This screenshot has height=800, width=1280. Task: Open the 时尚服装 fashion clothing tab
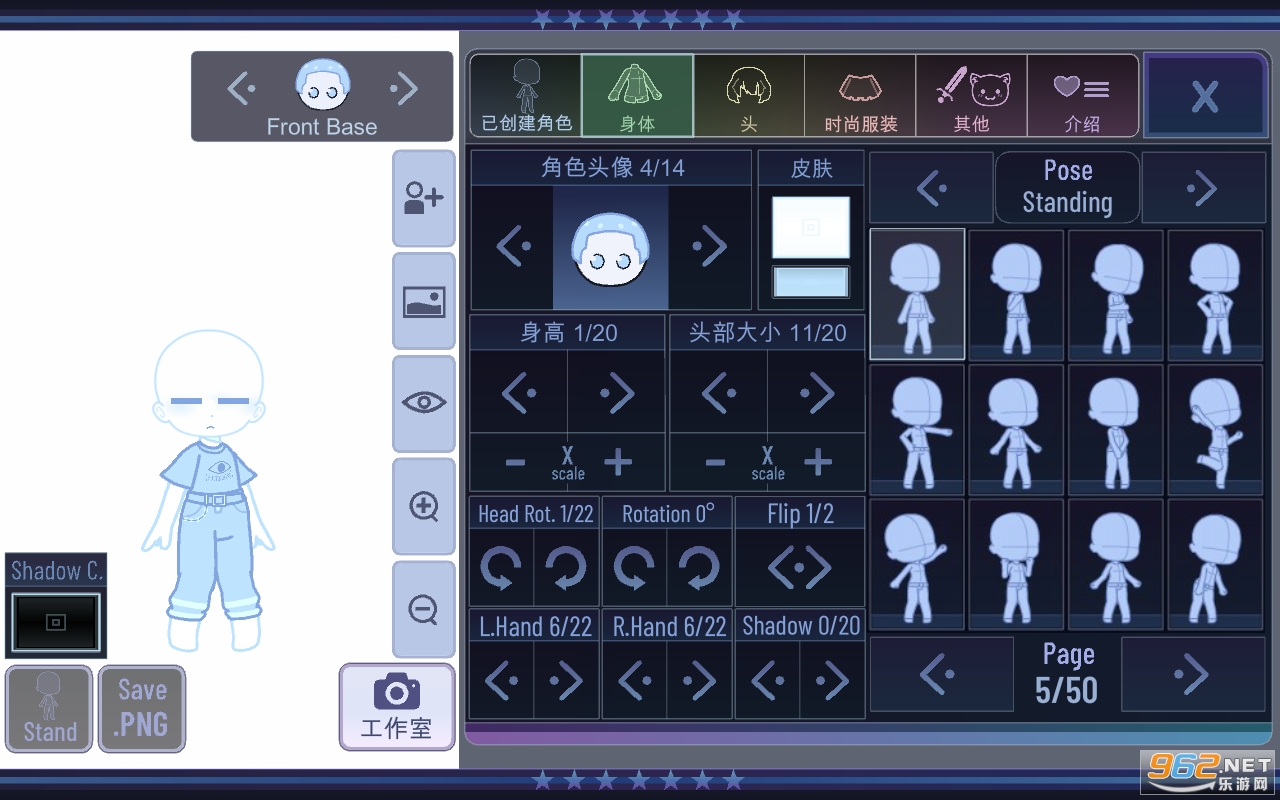coord(860,96)
